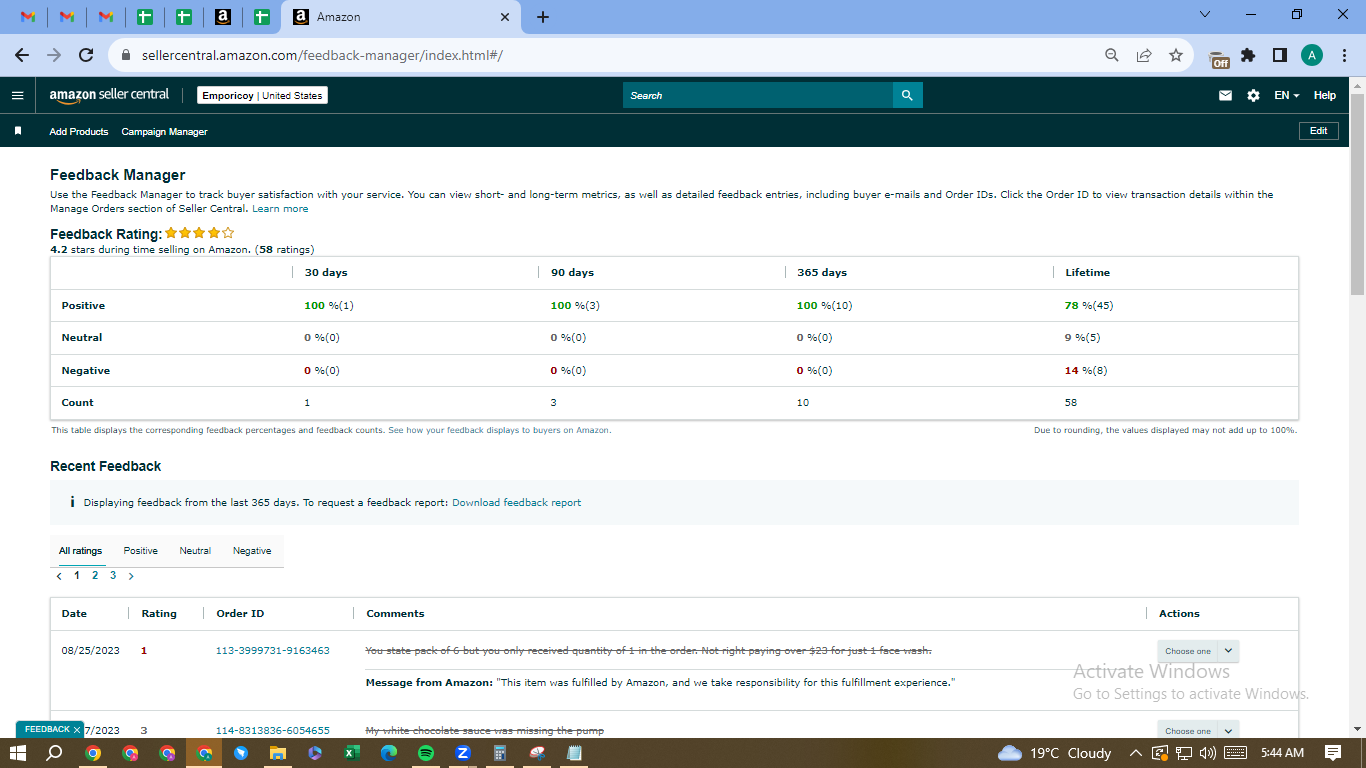1366x768 pixels.
Task: Open Chrome profile avatar A
Action: (1312, 55)
